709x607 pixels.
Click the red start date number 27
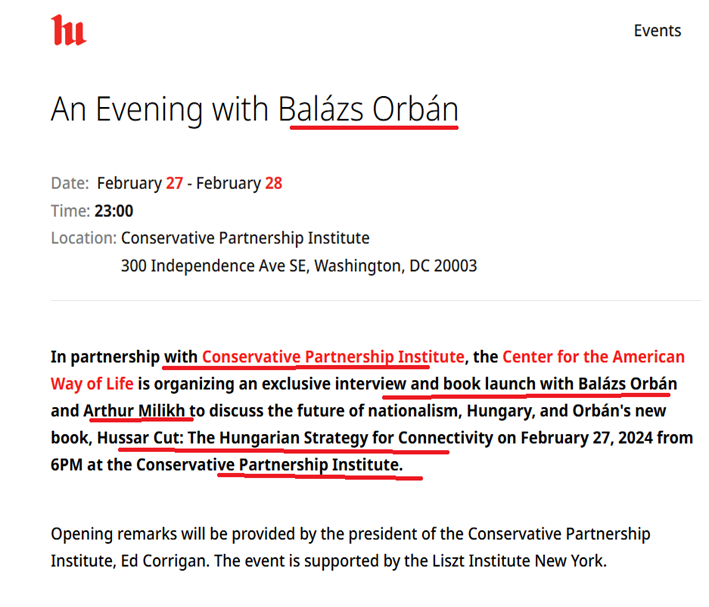176,183
